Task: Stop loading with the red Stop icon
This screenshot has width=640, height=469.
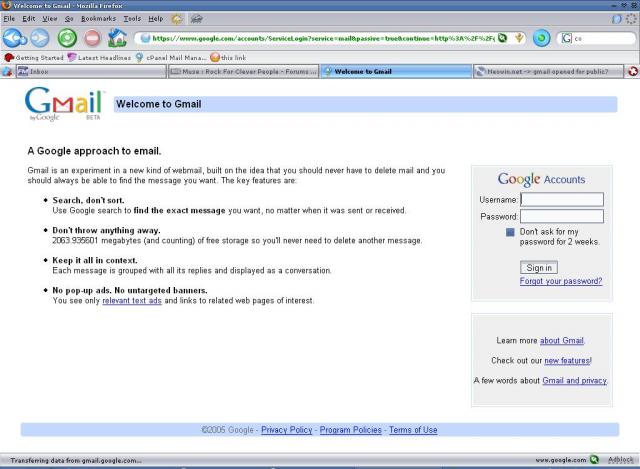Action: point(93,38)
